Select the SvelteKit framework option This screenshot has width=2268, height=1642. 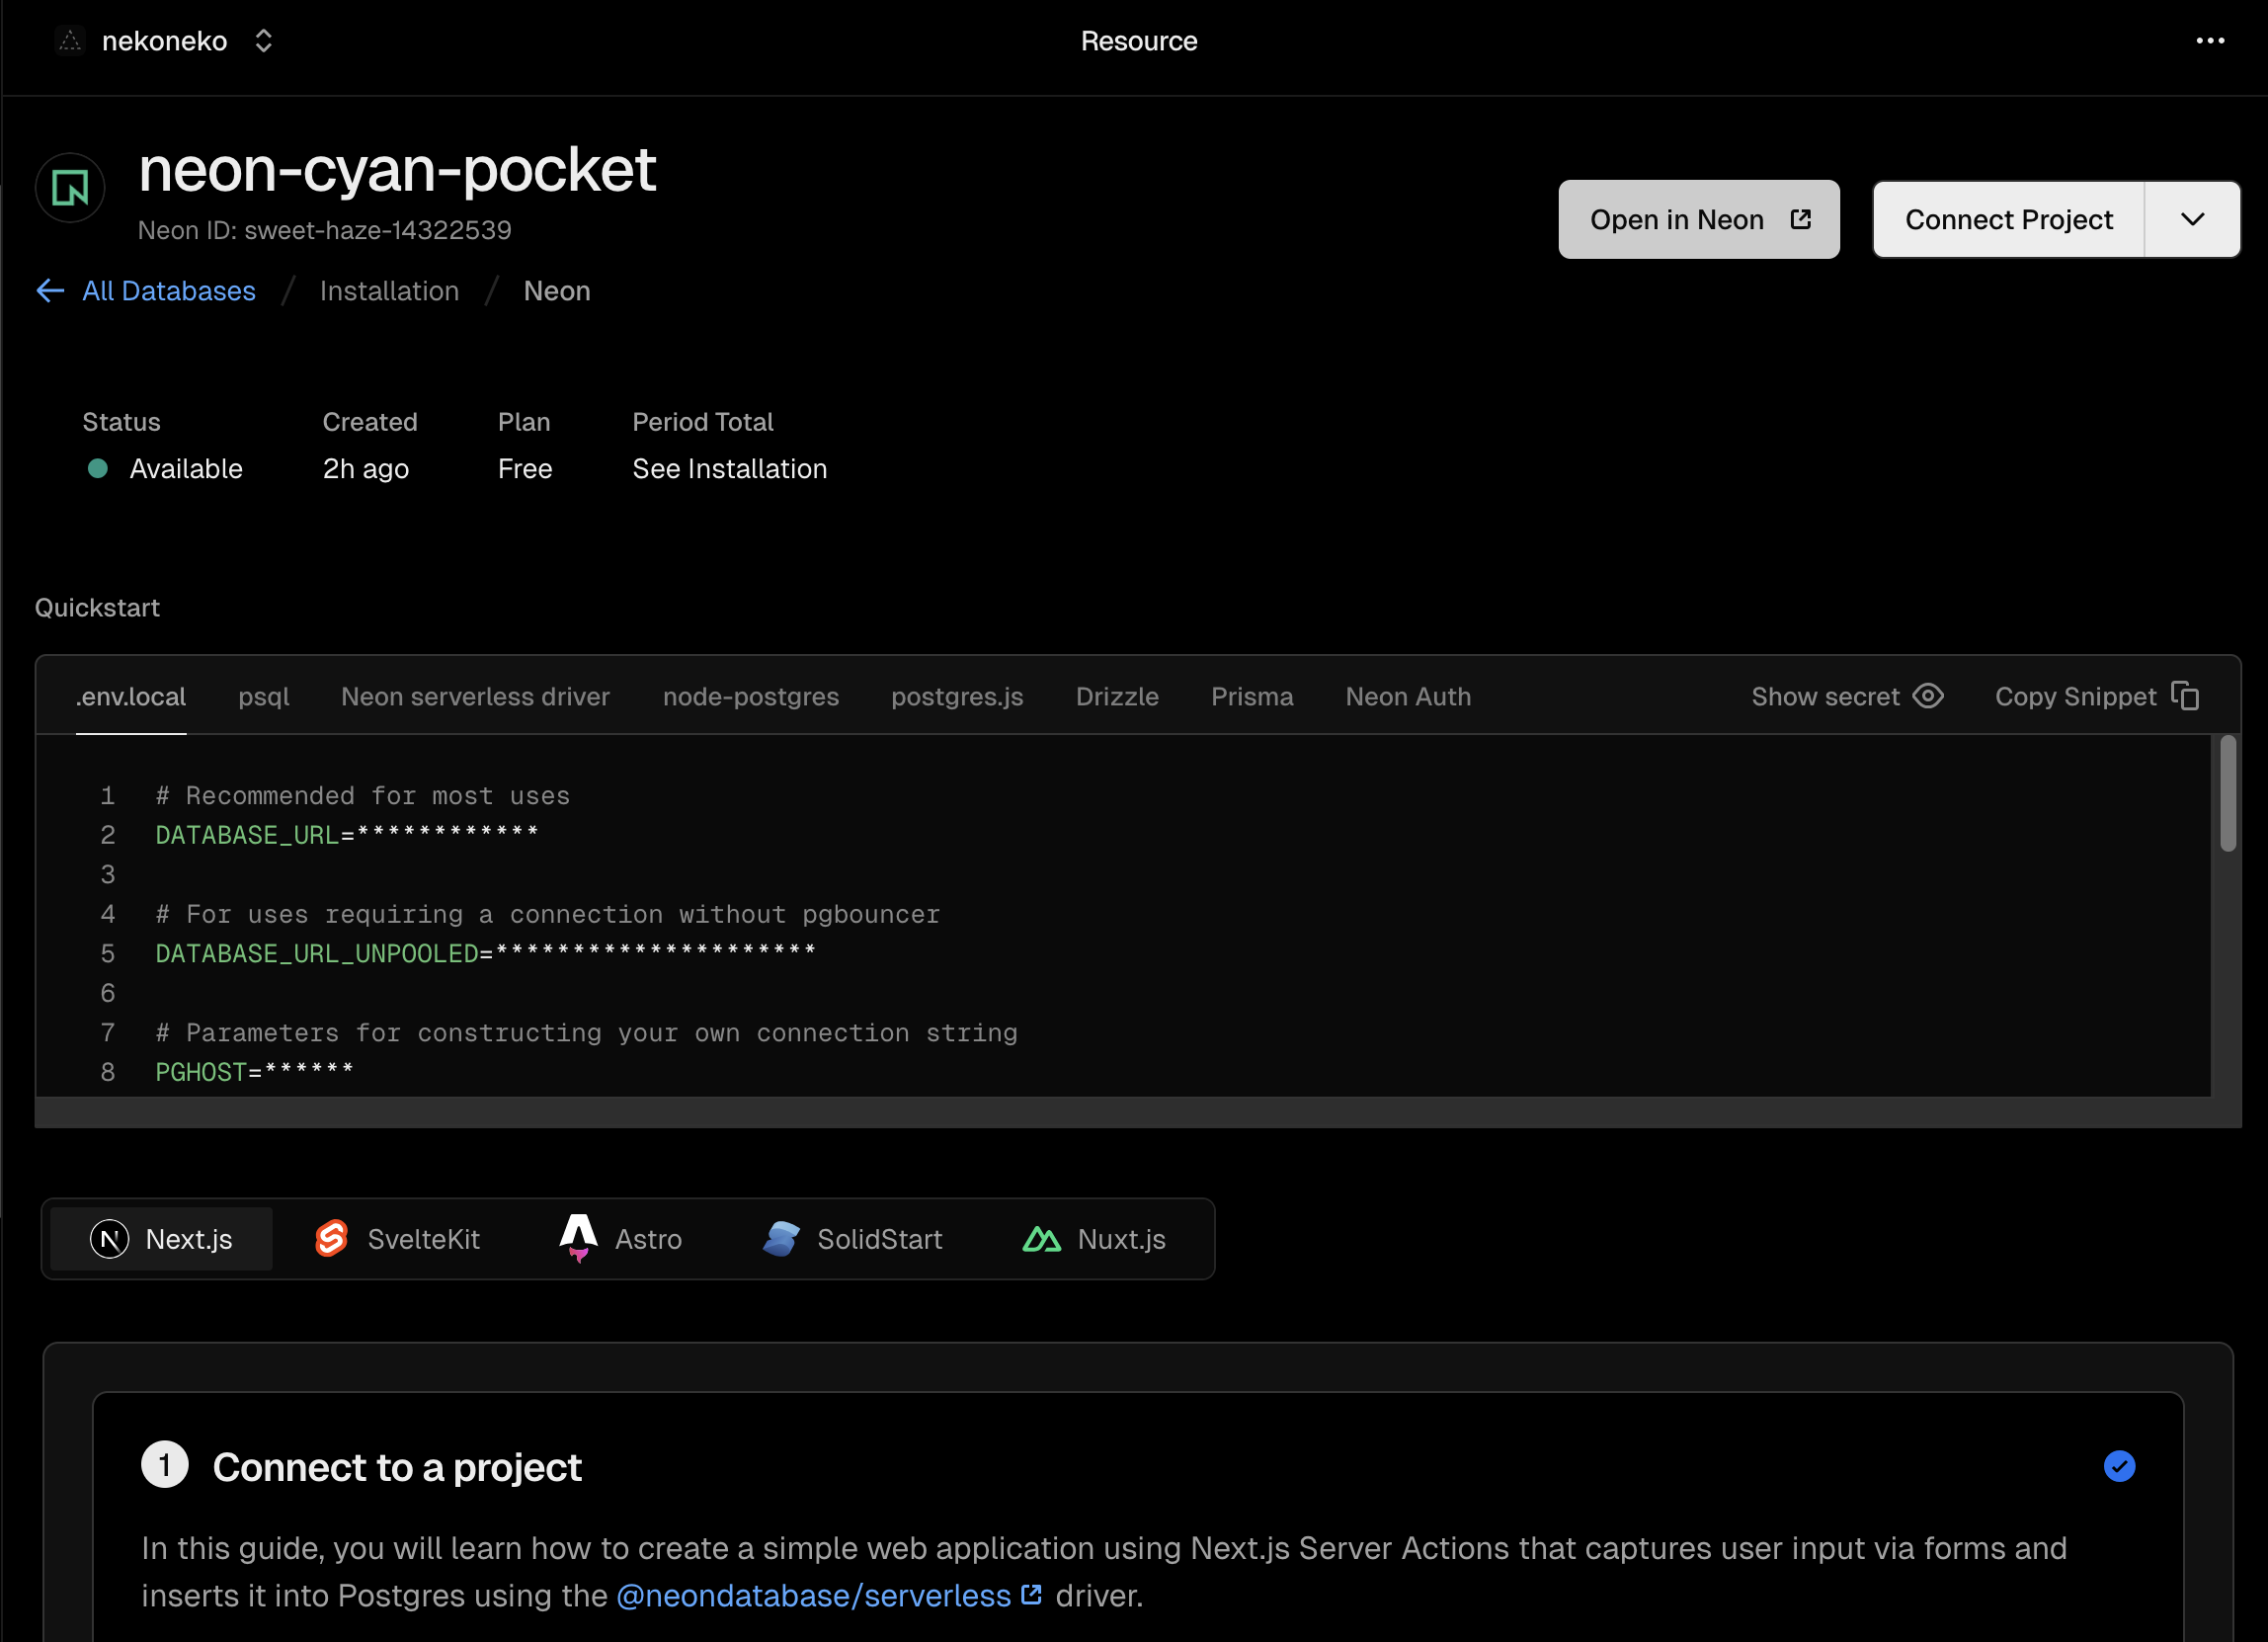(397, 1239)
